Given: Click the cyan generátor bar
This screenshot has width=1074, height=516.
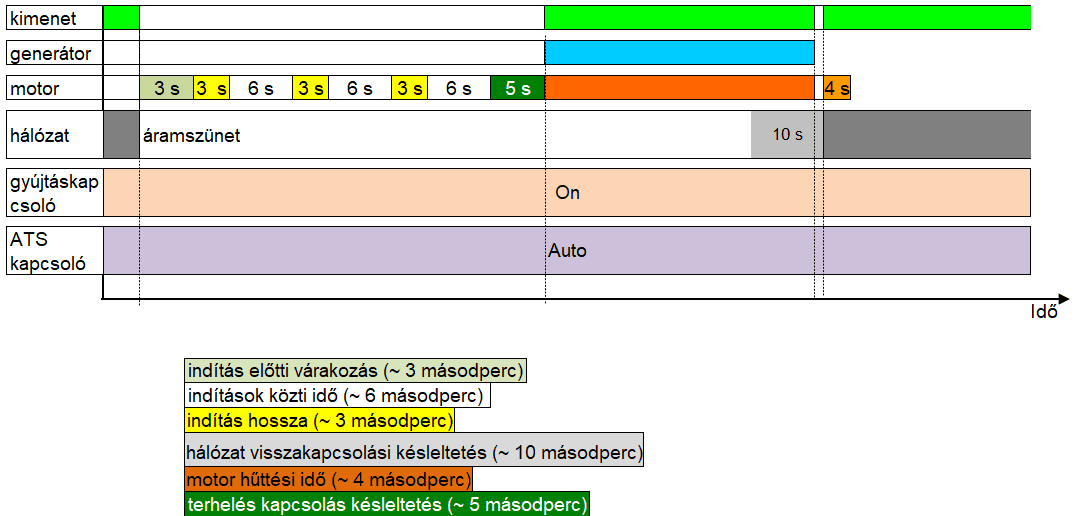Looking at the screenshot, I should 679,52.
